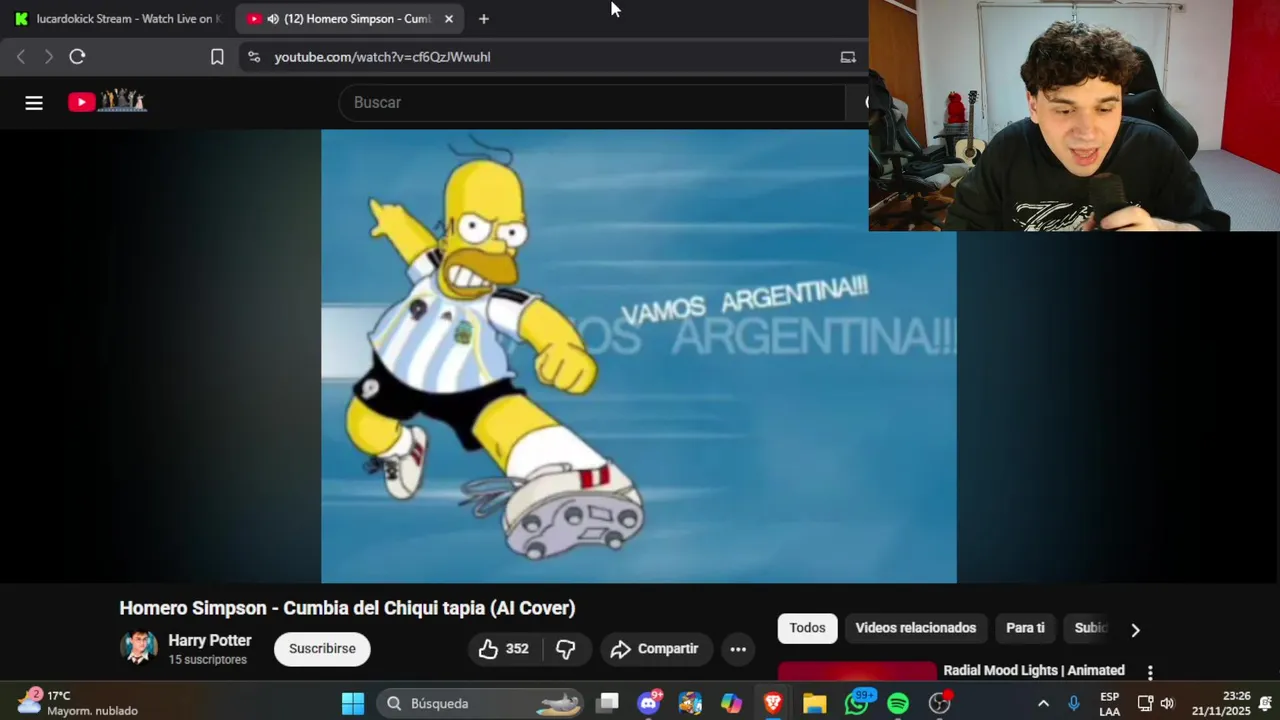Viewport: 1280px width, 720px height.
Task: Reload the page with the refresh icon
Action: (x=77, y=57)
